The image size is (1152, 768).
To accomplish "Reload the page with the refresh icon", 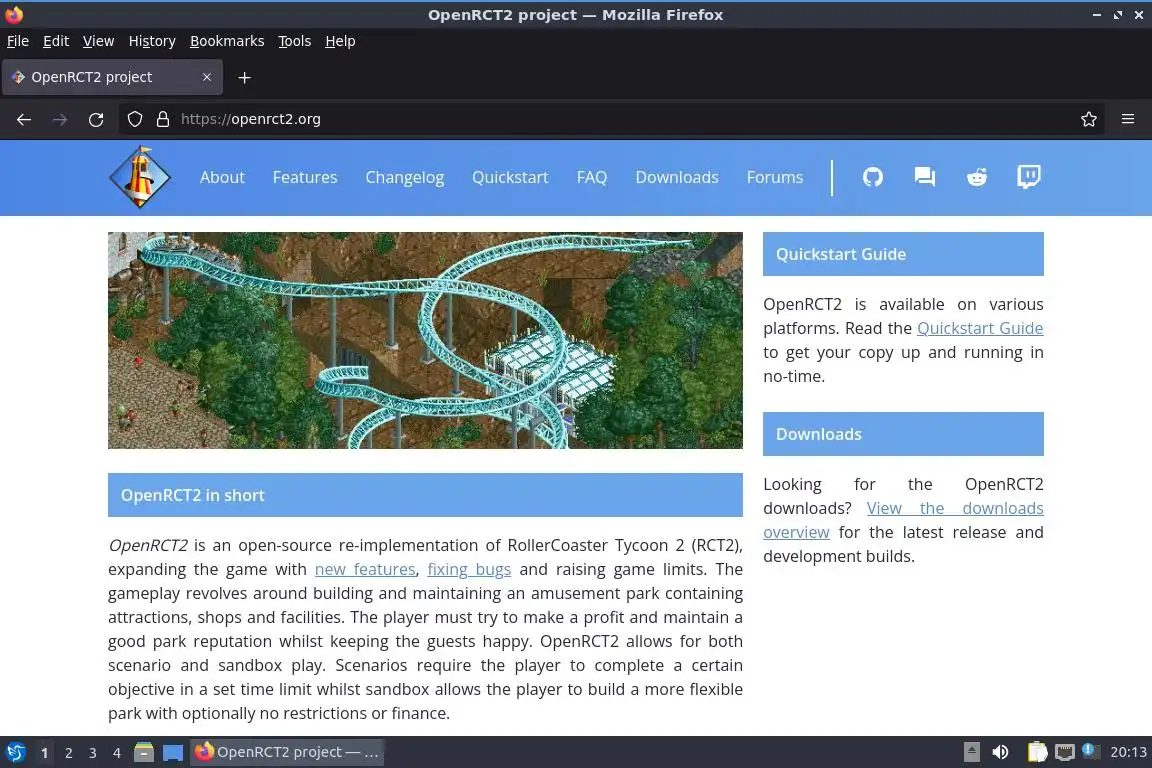I will (96, 119).
